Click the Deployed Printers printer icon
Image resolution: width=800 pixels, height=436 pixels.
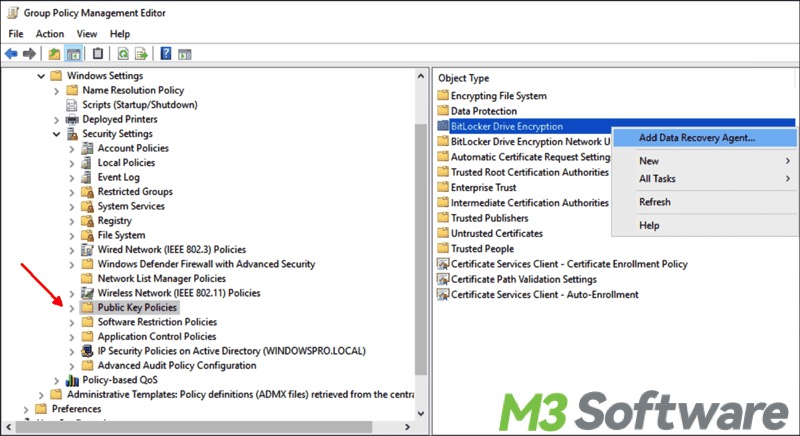coord(72,119)
